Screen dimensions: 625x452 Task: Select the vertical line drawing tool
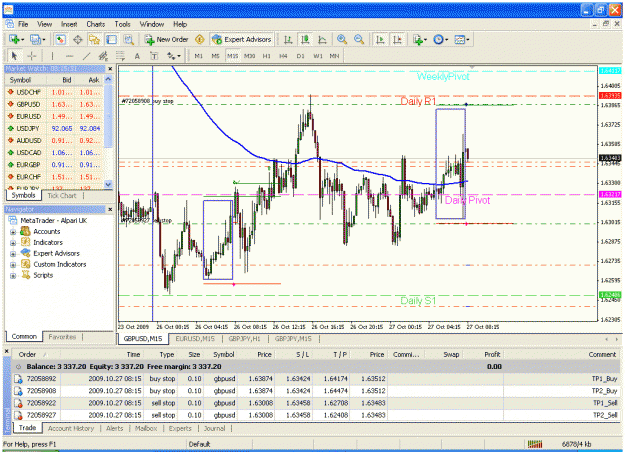pos(52,56)
